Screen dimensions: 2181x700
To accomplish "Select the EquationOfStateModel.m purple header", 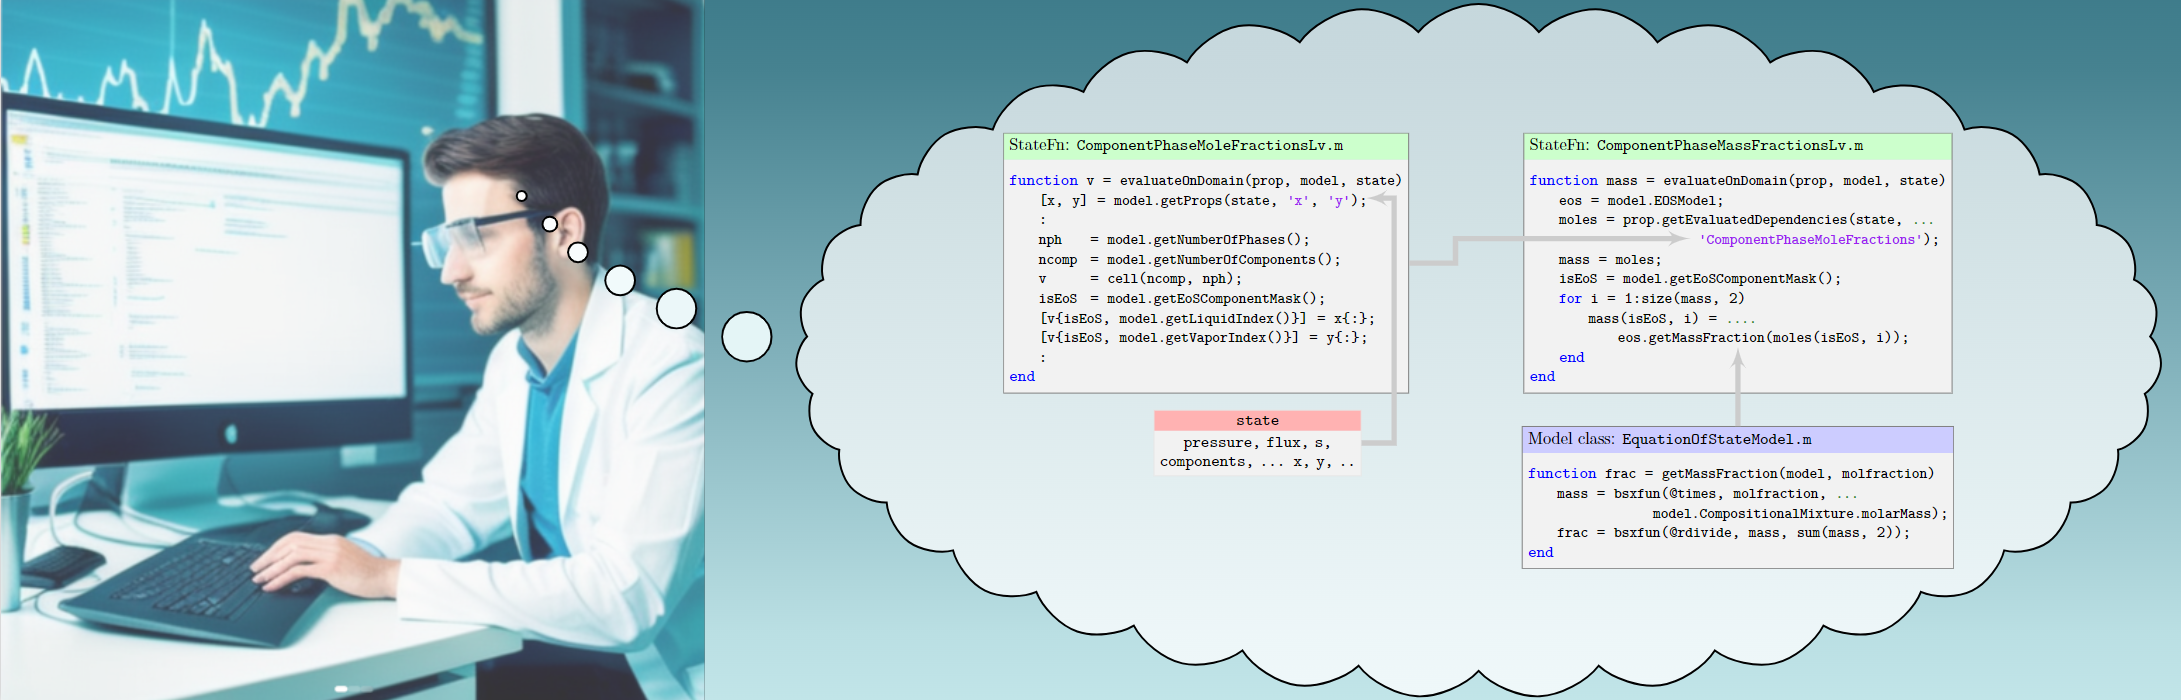I will coord(1736,440).
